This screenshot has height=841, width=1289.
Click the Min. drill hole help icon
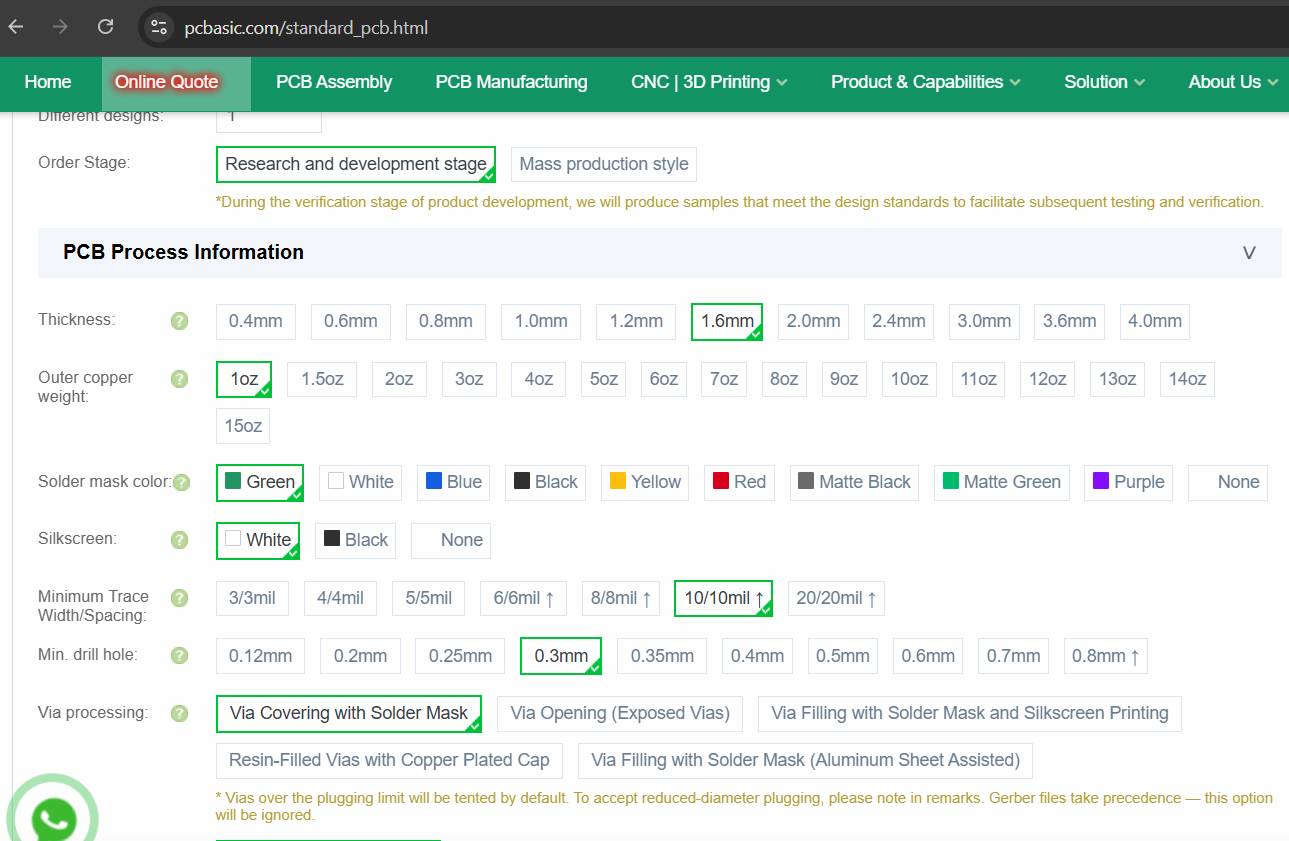(179, 656)
